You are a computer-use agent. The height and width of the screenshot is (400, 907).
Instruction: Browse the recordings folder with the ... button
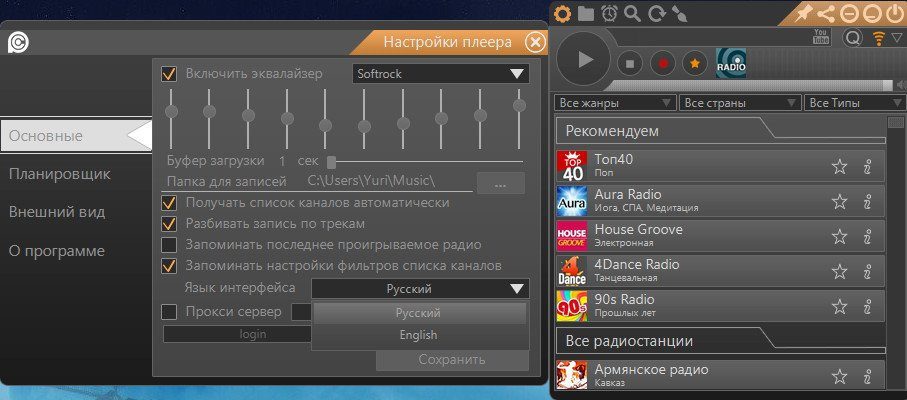[x=501, y=183]
